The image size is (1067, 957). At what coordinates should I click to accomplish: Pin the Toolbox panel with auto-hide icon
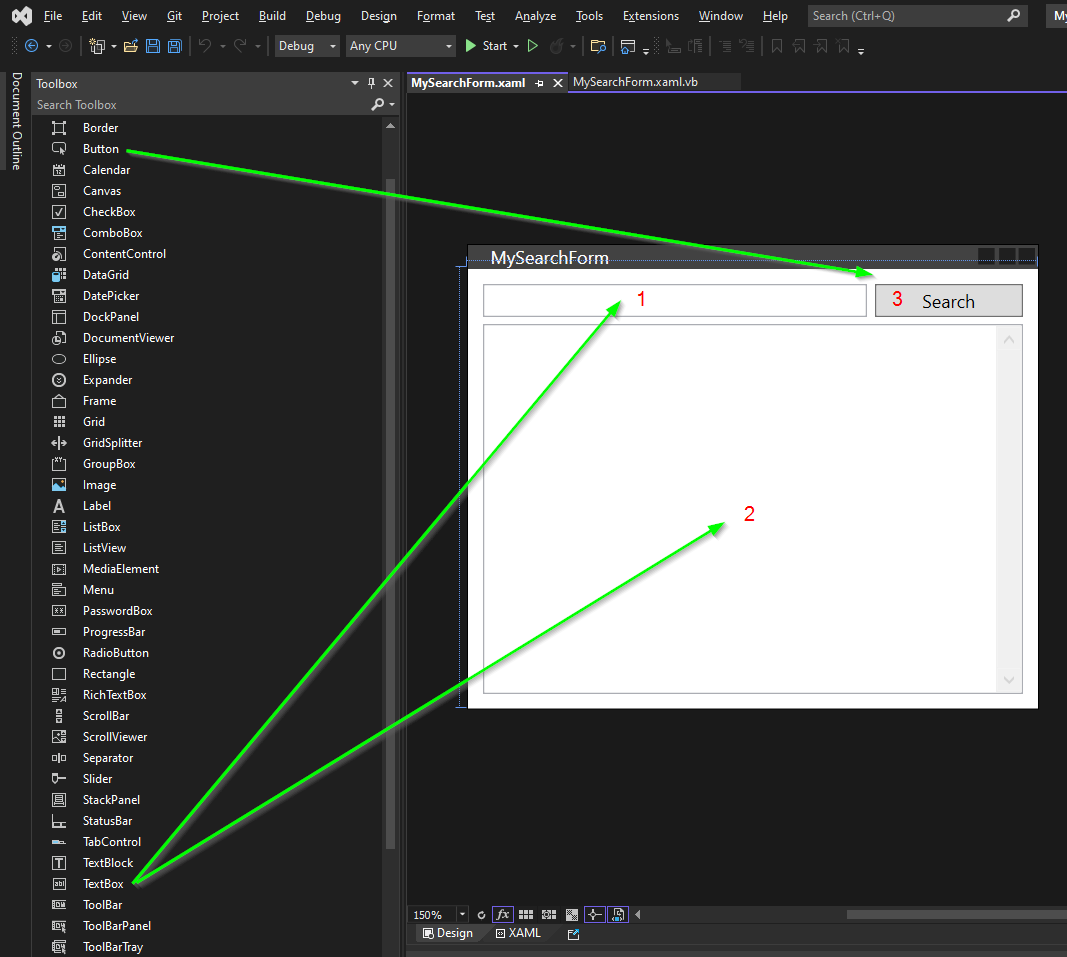372,84
